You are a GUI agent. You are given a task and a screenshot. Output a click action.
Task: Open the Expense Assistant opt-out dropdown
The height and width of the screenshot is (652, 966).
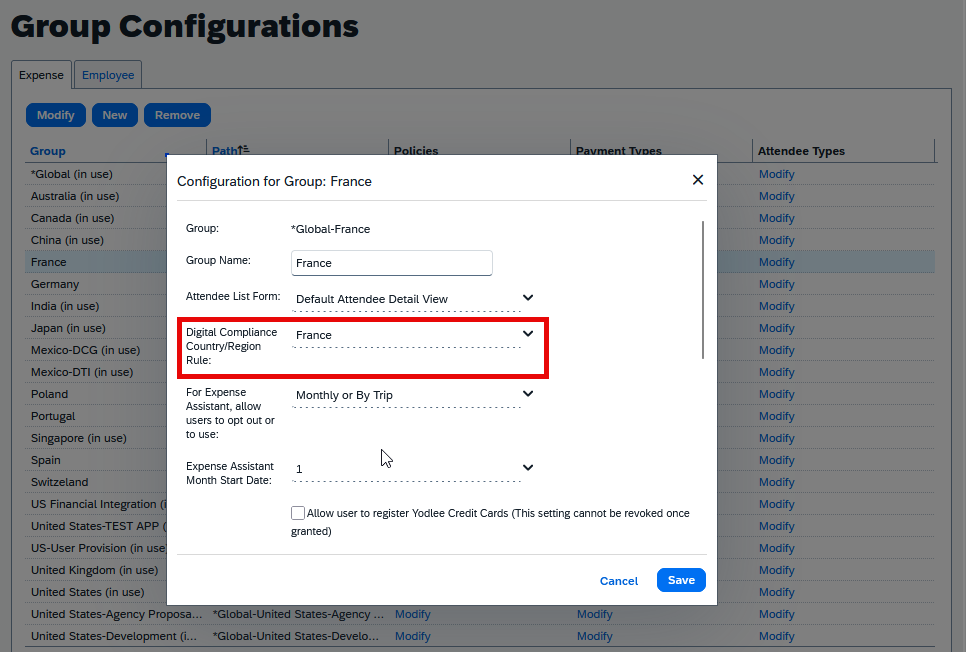click(x=412, y=395)
